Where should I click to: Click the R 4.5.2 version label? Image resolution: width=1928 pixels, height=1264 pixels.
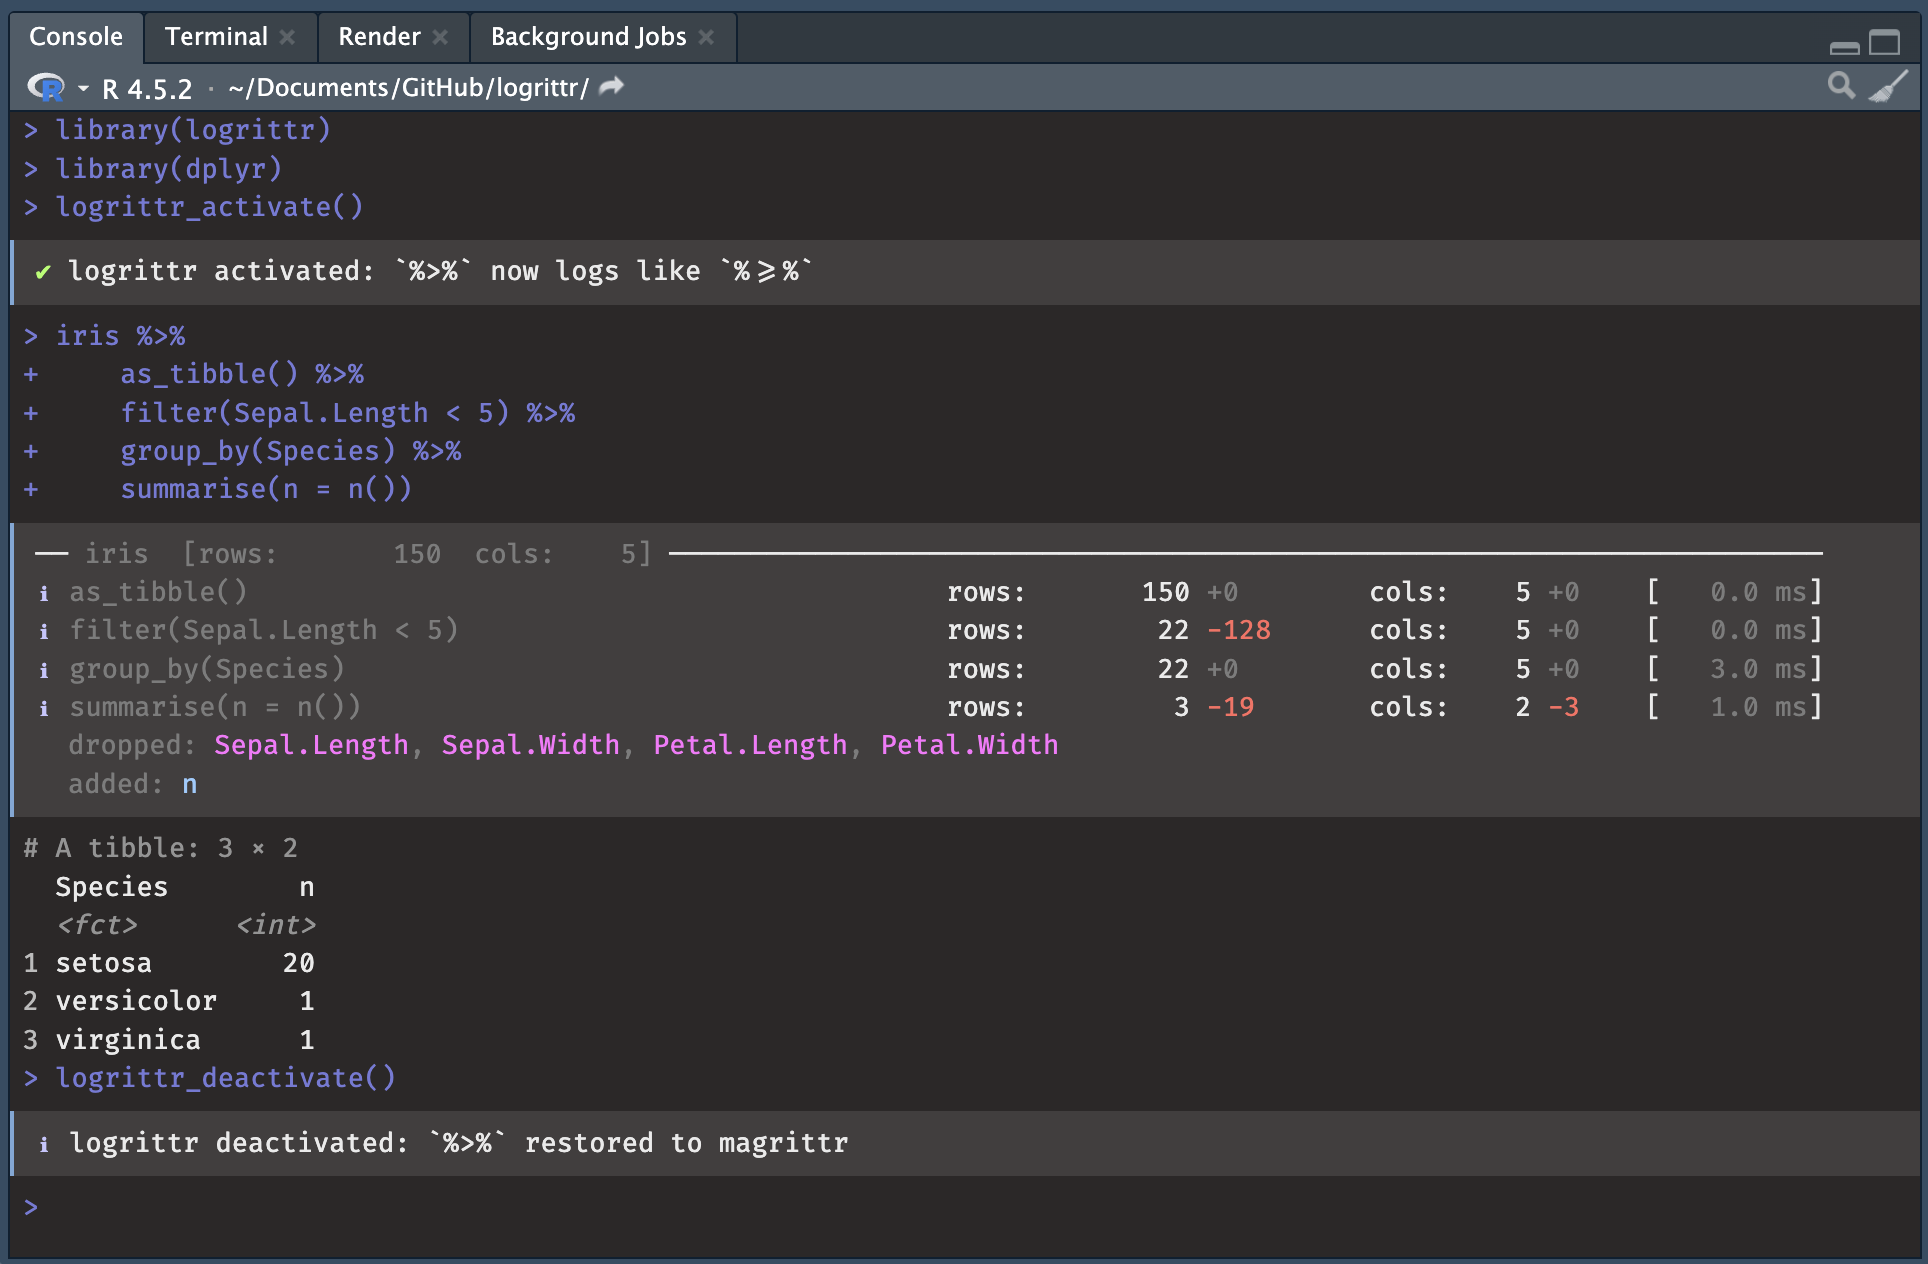click(147, 89)
